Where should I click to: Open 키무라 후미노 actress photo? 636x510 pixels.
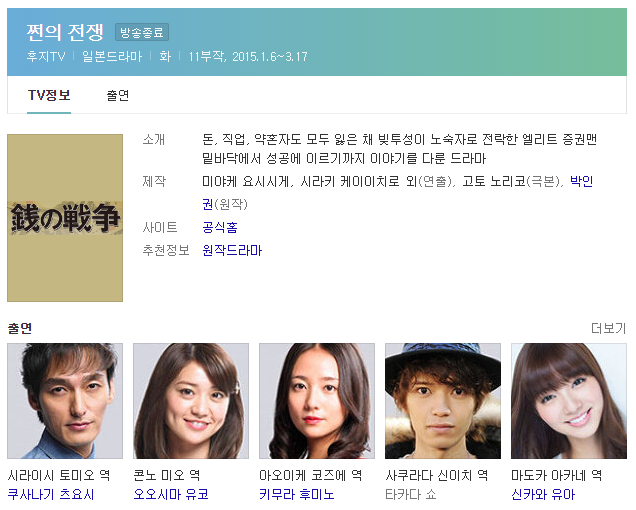pyautogui.click(x=317, y=401)
